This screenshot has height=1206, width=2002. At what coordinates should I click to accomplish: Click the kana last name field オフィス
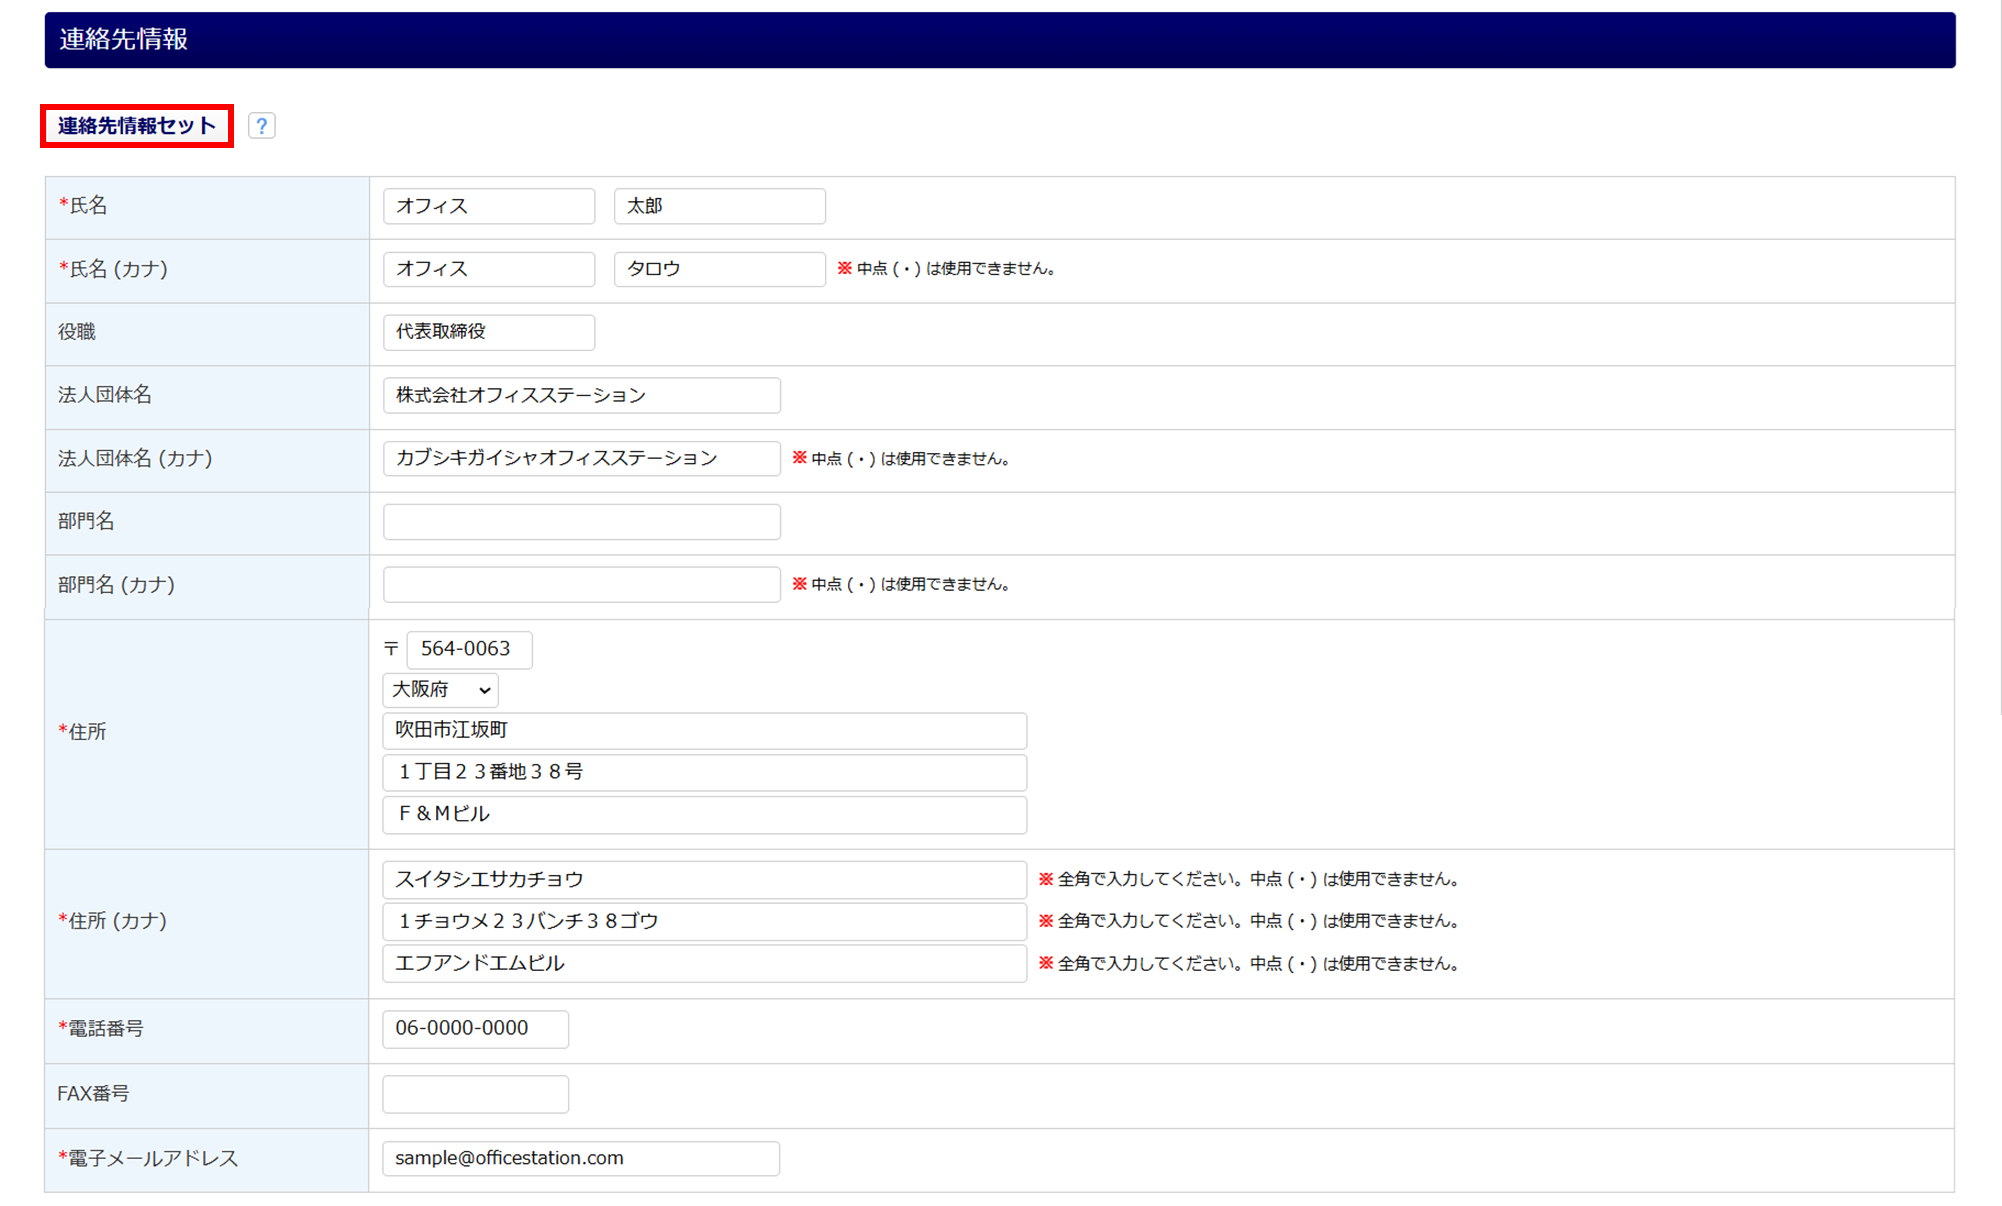(x=488, y=269)
